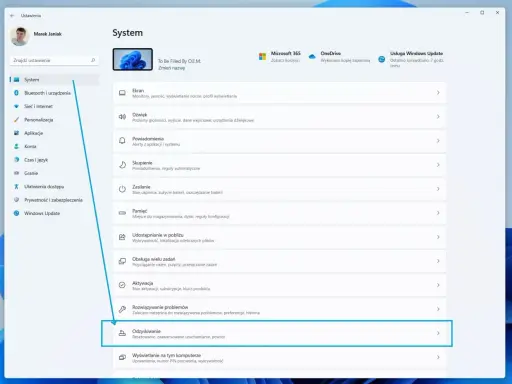Viewport: 512px width, 384px height.
Task: Click the Dźwięk speaker icon
Action: 122,117
